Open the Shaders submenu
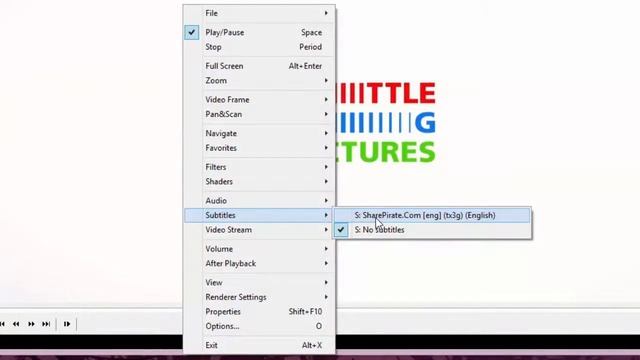This screenshot has width=640, height=360. pyautogui.click(x=259, y=182)
